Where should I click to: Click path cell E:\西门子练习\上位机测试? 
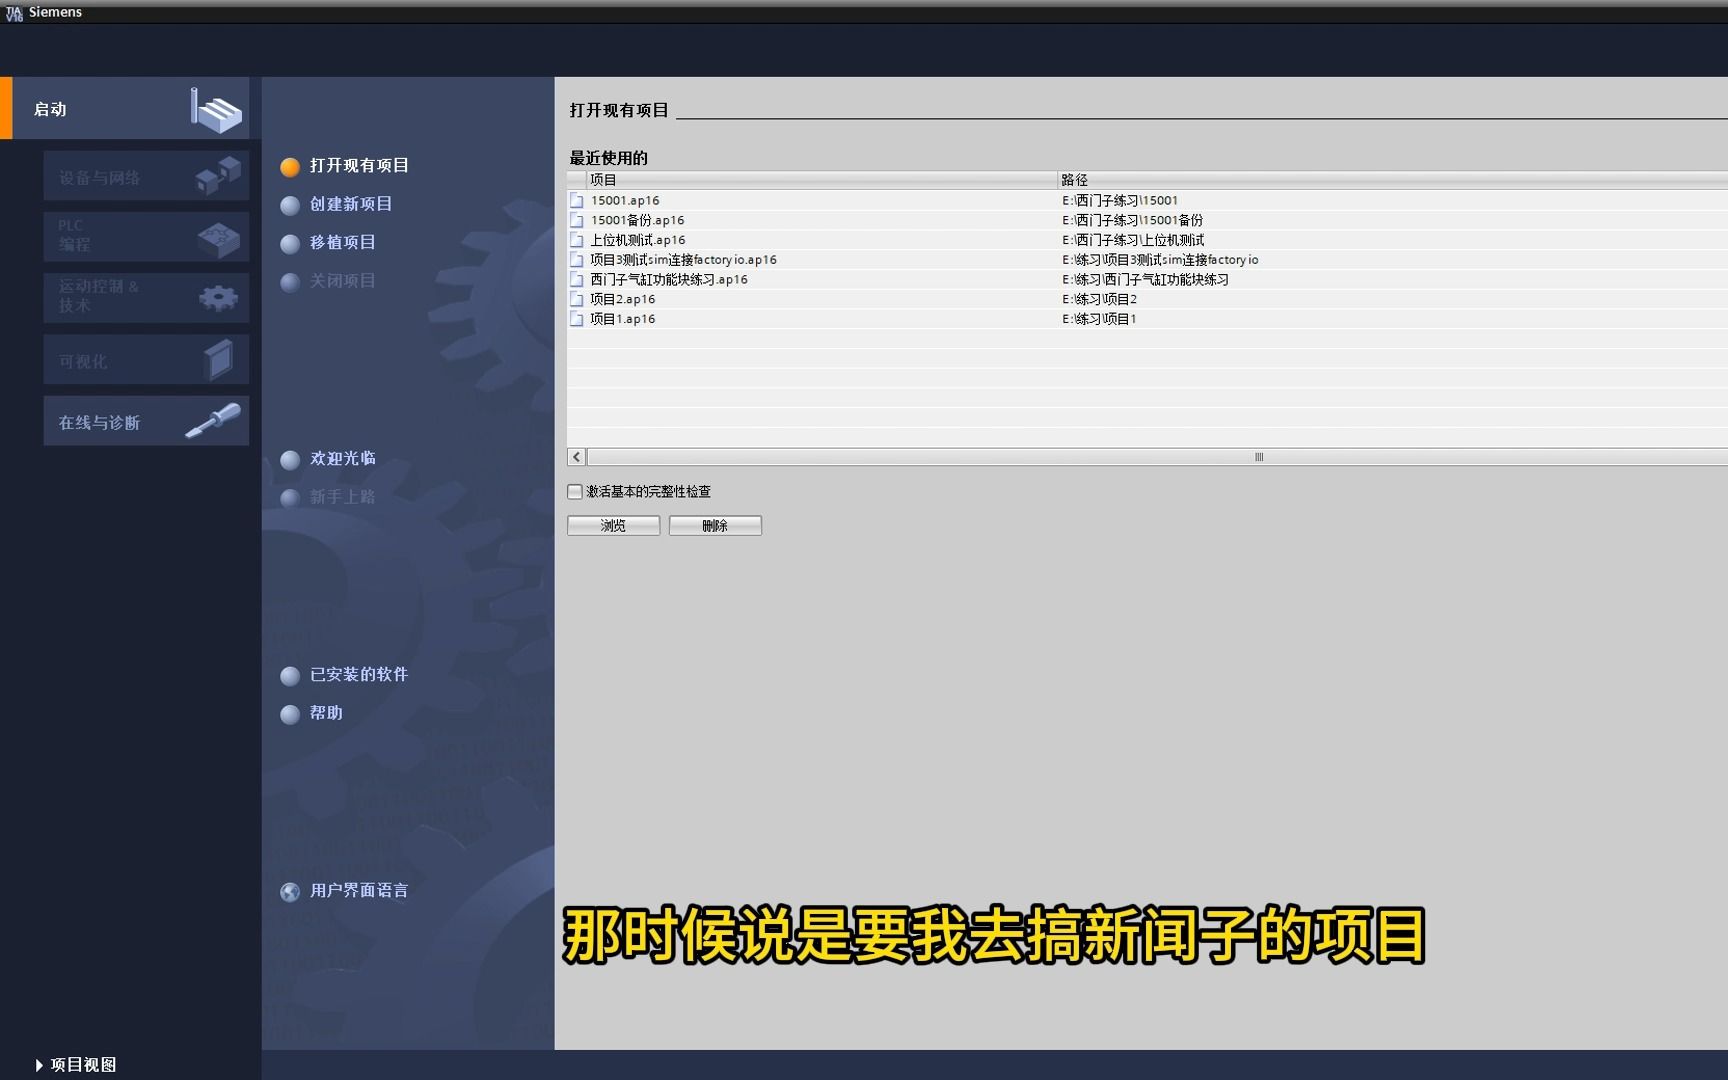[x=1133, y=240]
